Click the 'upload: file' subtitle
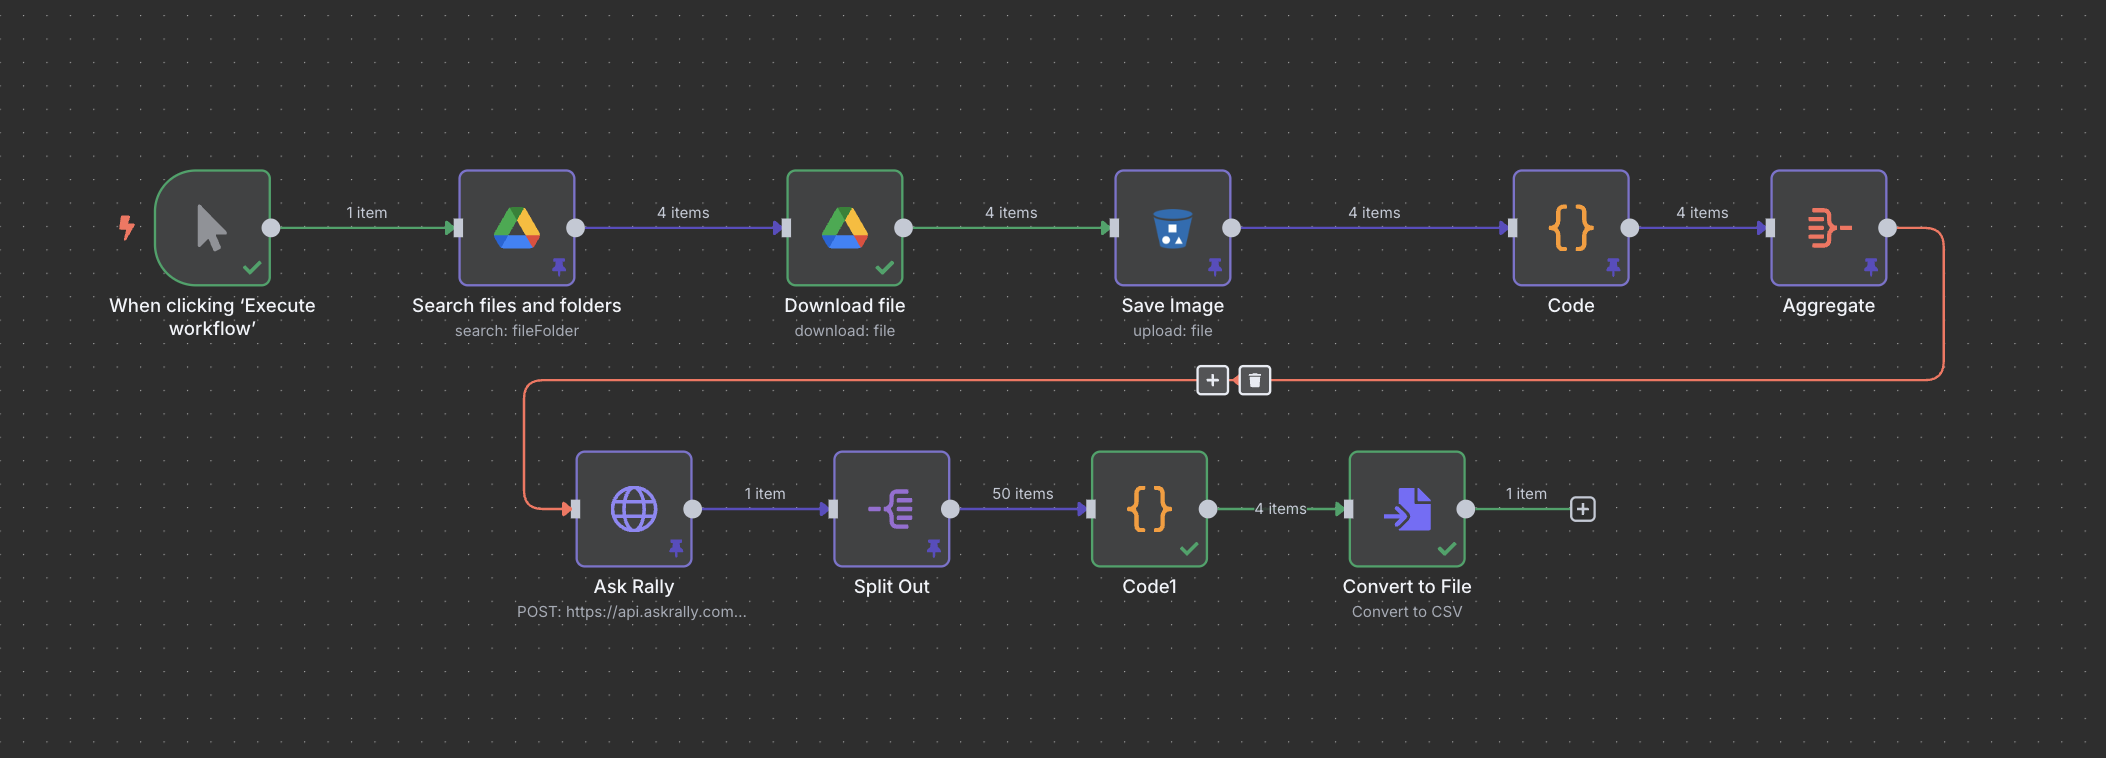Image resolution: width=2106 pixels, height=758 pixels. click(x=1173, y=331)
